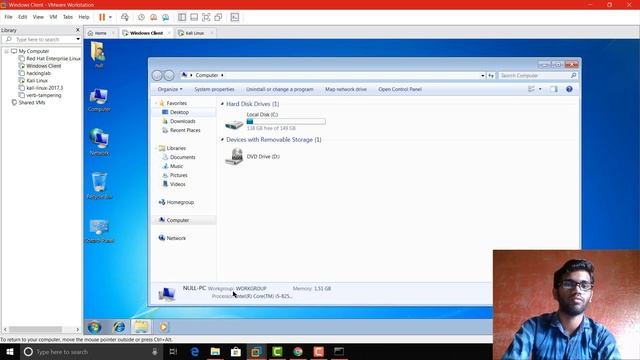
Task: Click the Windows 7 Start orb
Action: [94, 327]
